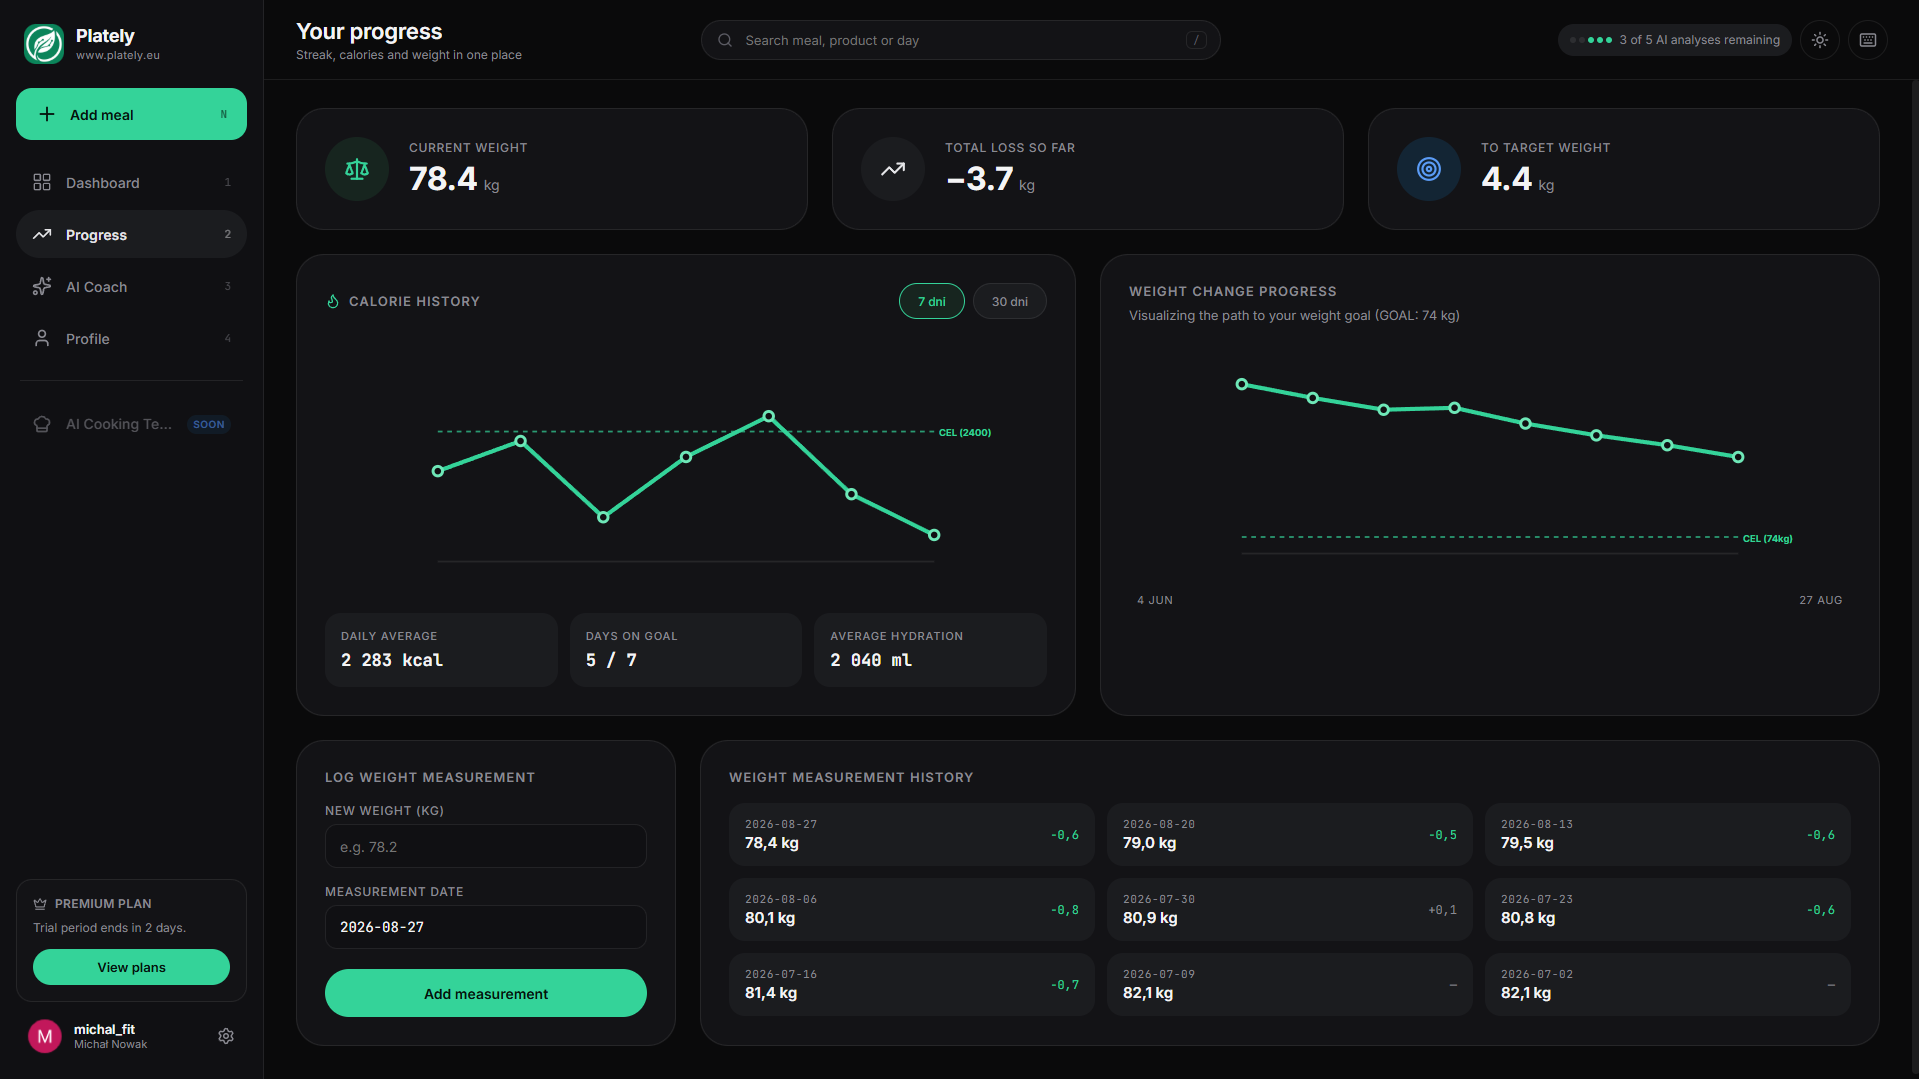Focus the search meal box
This screenshot has height=1079, width=1919.
[x=960, y=40]
